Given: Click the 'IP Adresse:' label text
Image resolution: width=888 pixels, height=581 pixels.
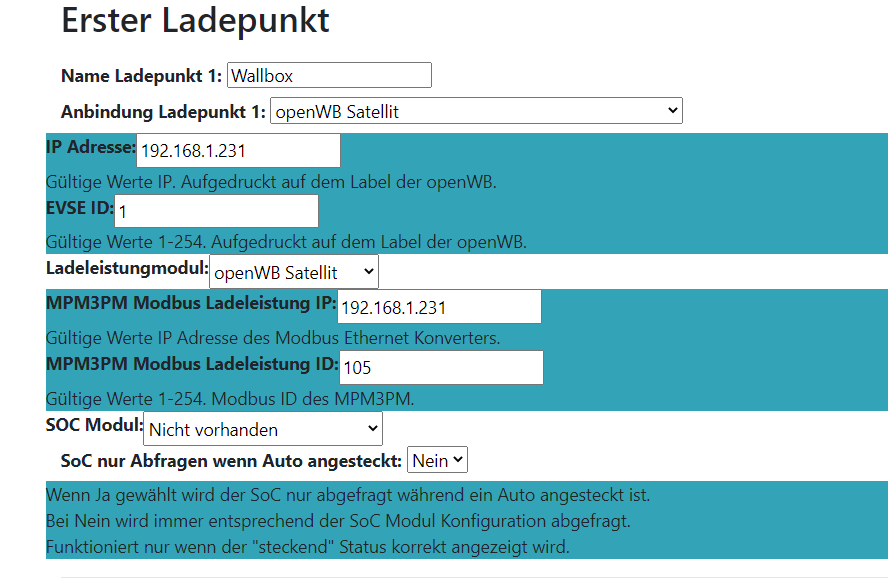Looking at the screenshot, I should click(x=90, y=147).
